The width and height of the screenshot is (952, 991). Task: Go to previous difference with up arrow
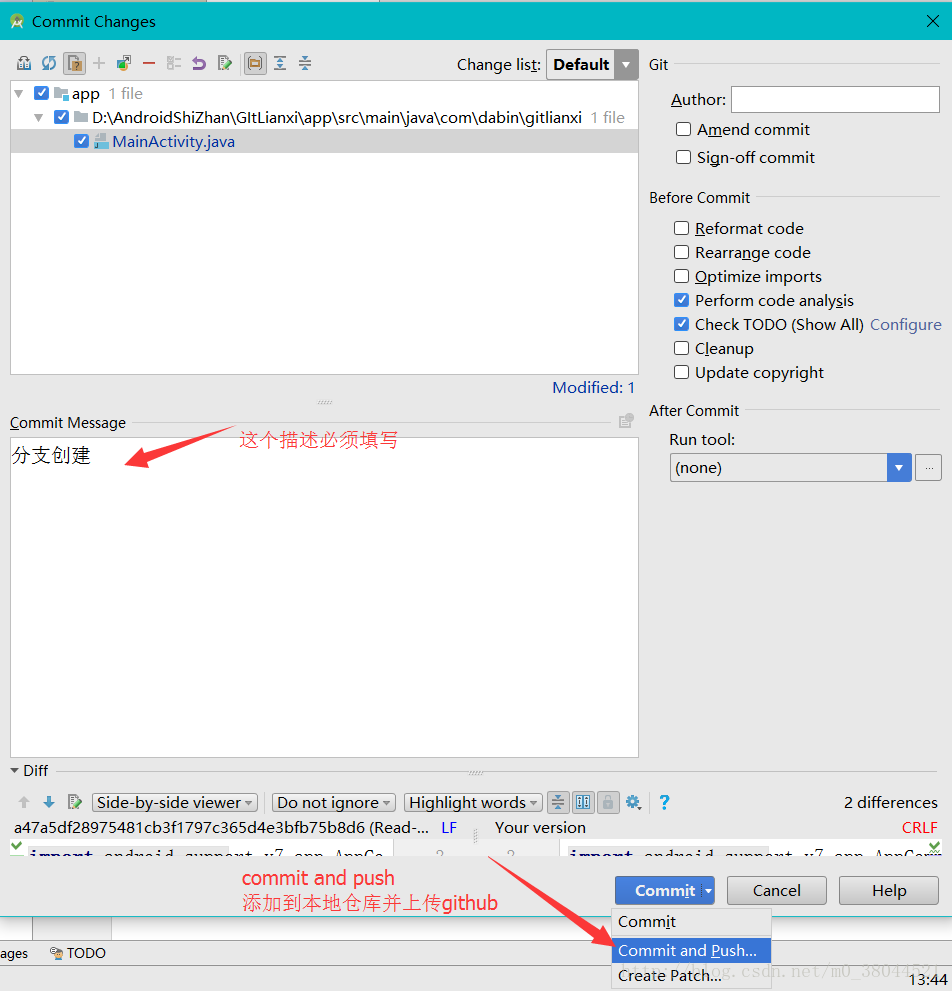point(24,802)
